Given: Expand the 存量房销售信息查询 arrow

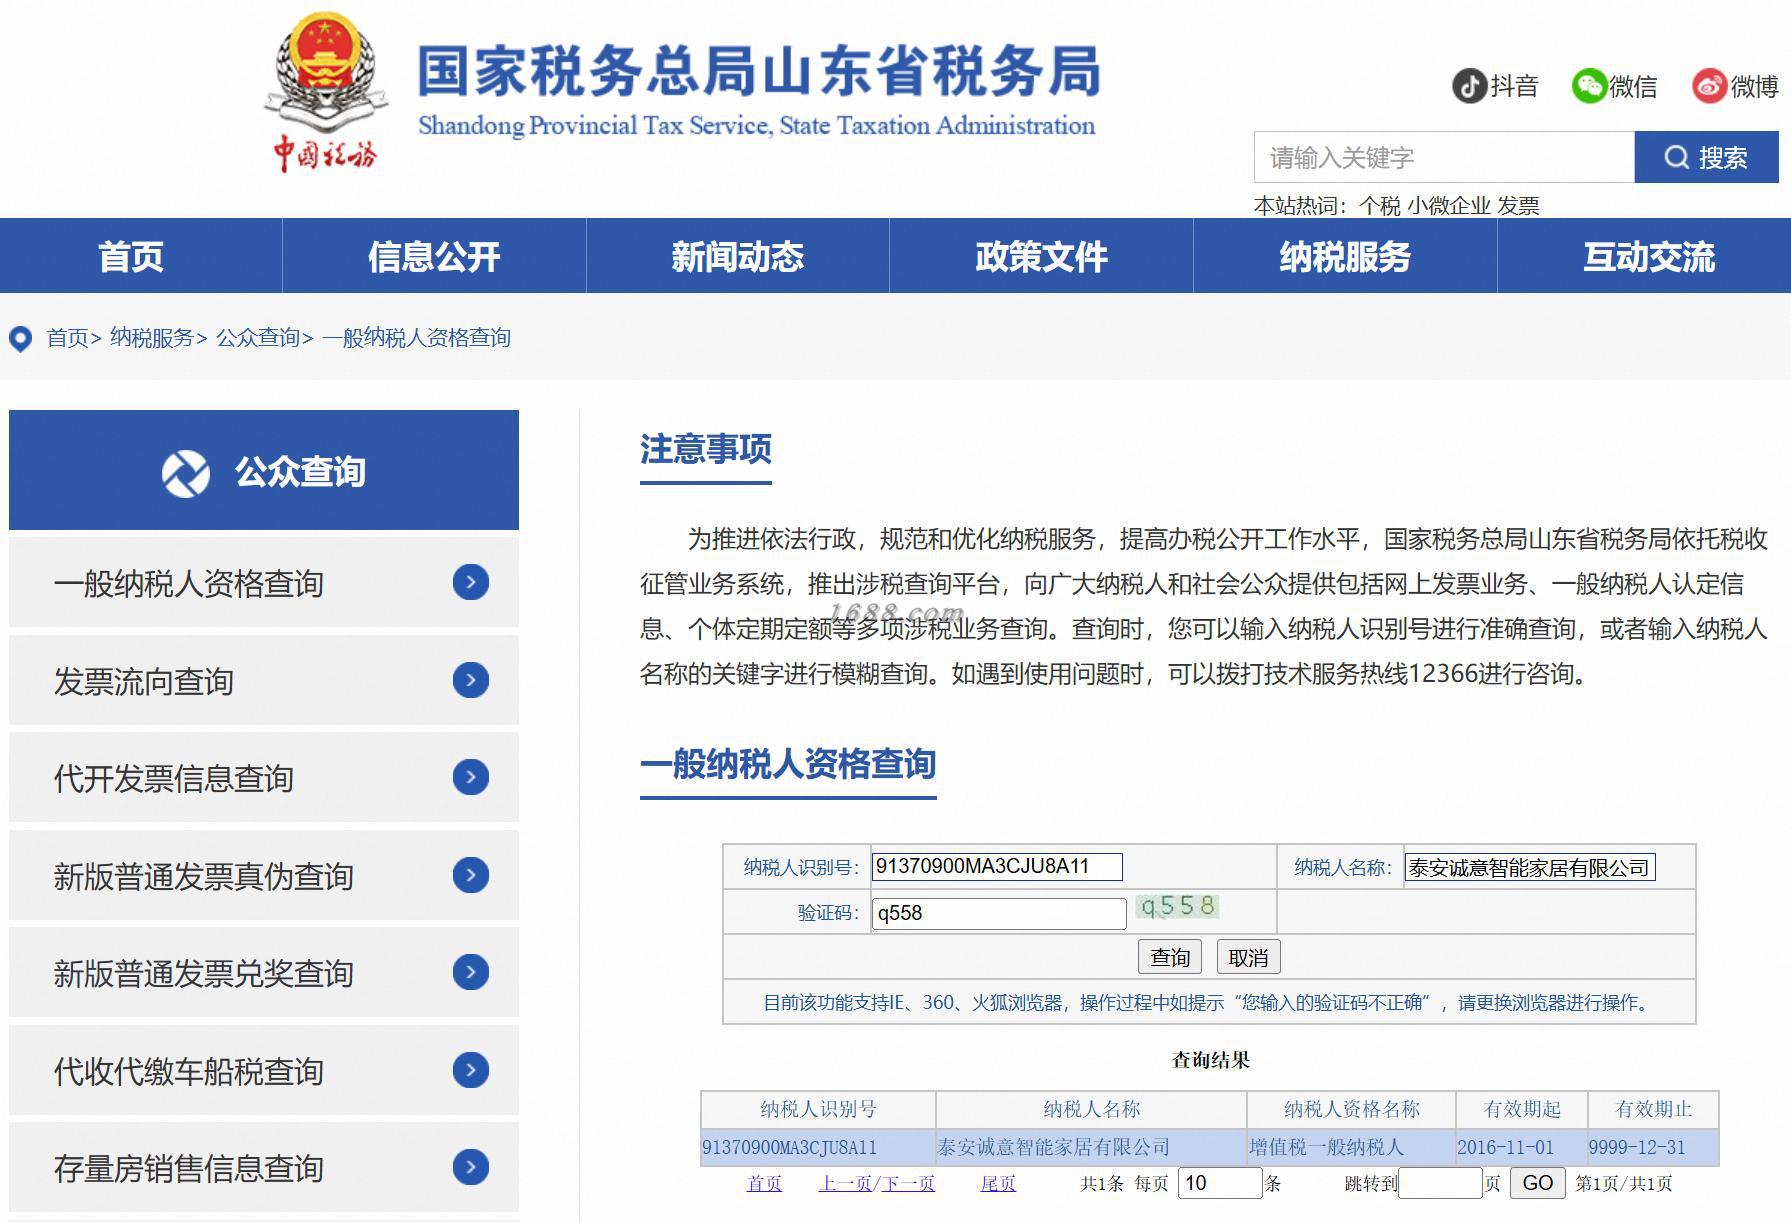Looking at the screenshot, I should 471,1167.
